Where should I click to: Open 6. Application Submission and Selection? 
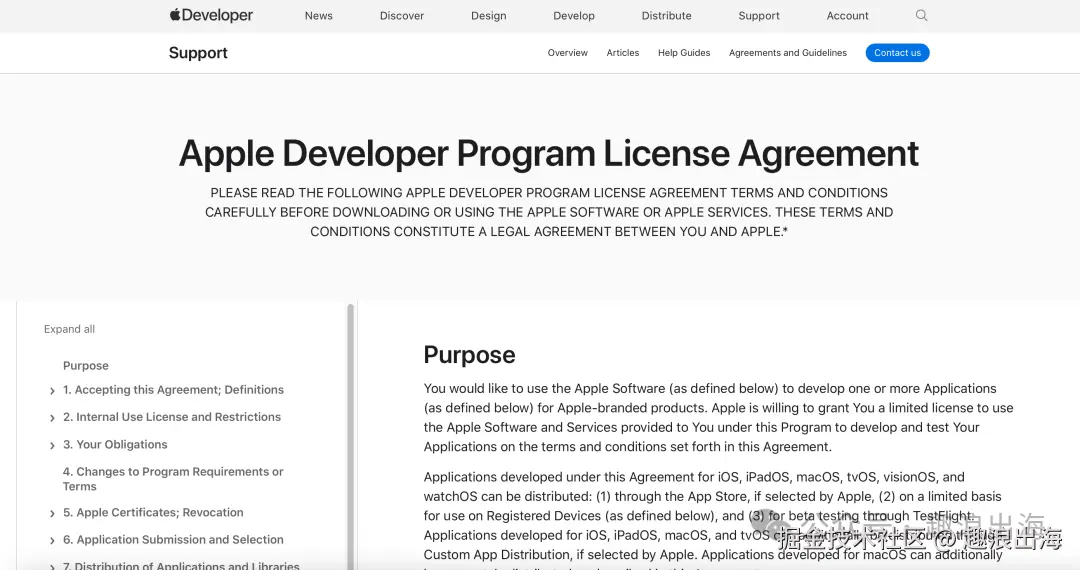coord(174,540)
